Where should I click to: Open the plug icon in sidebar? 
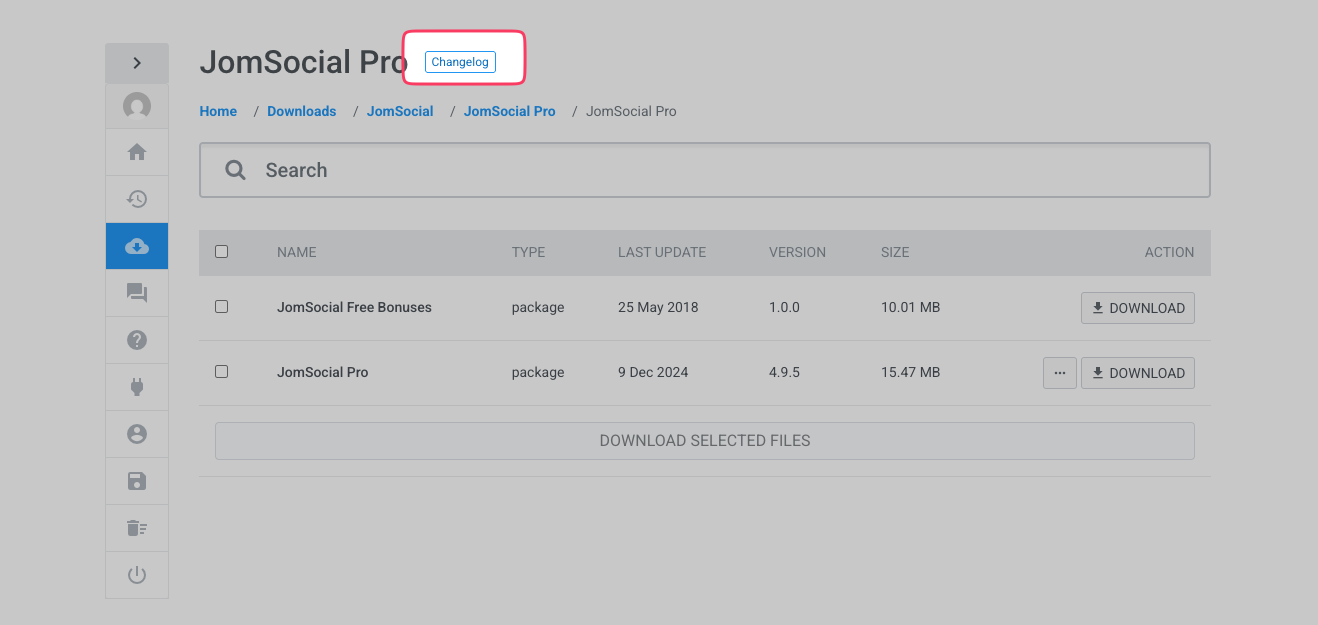tap(137, 387)
